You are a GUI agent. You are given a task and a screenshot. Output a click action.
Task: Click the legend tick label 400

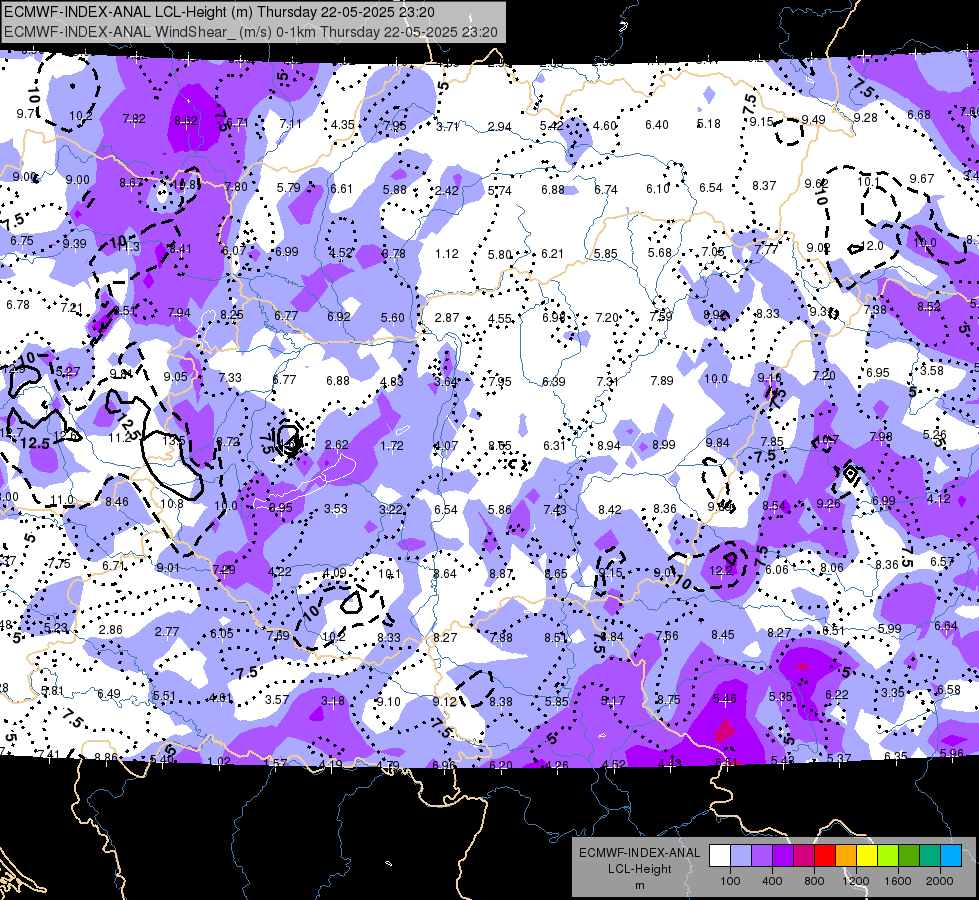(772, 881)
